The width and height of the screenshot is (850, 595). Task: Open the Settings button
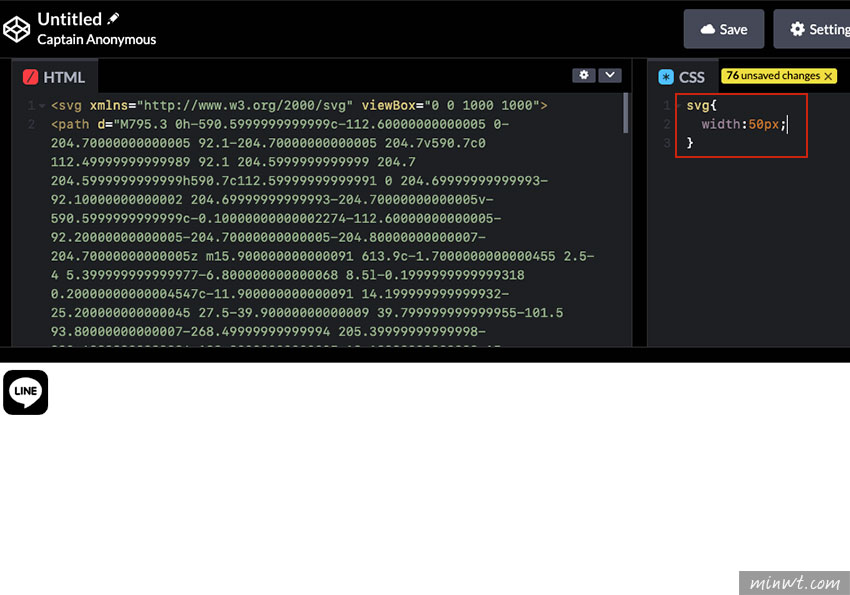(812, 29)
